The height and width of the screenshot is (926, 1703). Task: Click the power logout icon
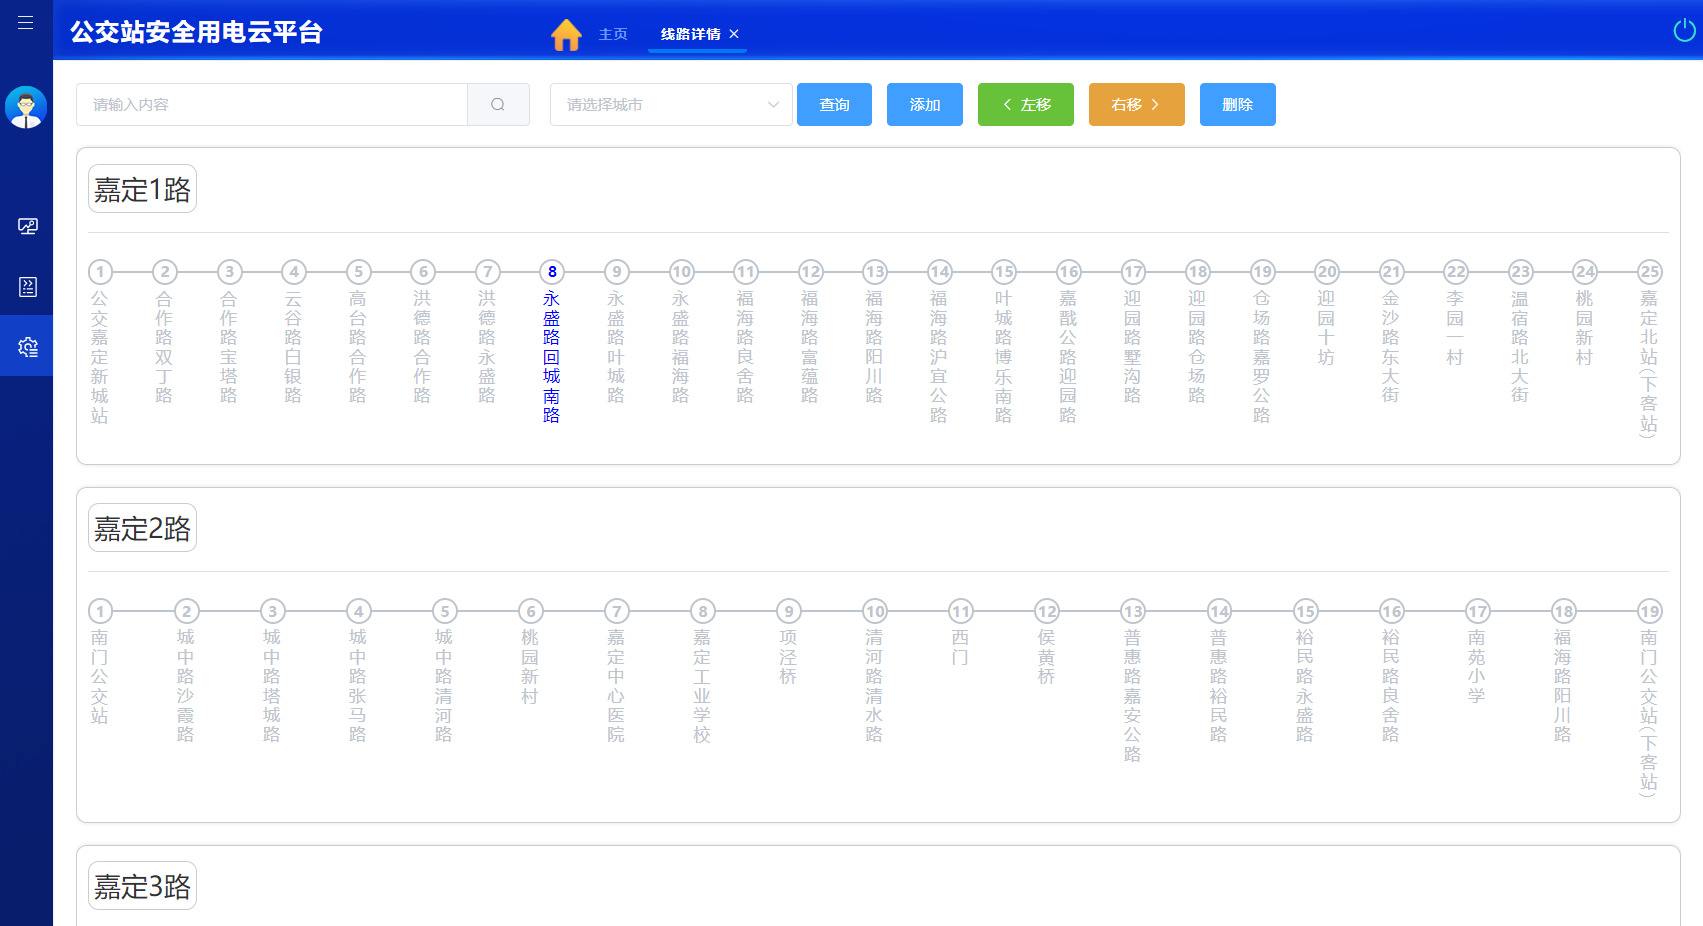[x=1684, y=31]
